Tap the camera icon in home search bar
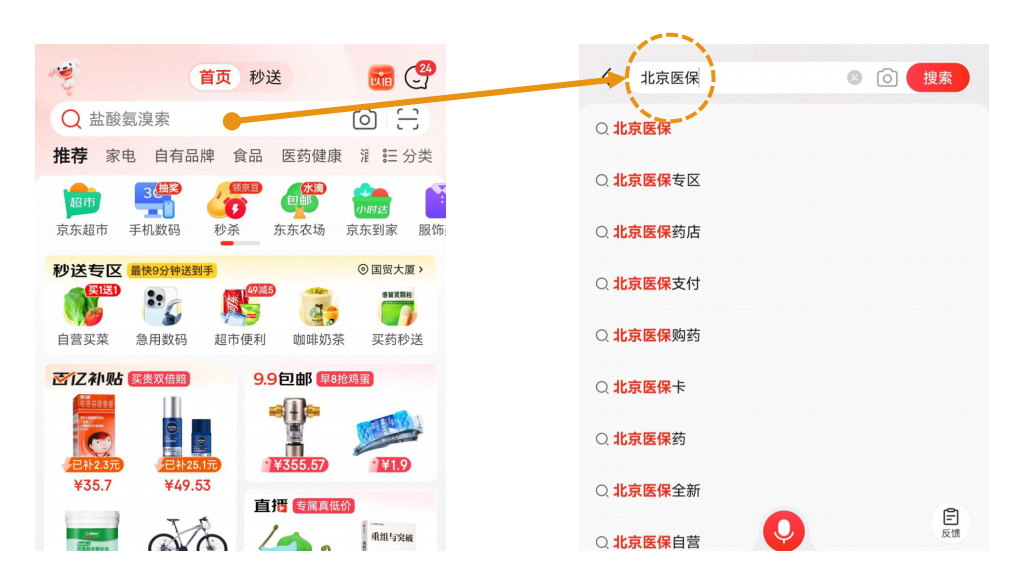The height and width of the screenshot is (580, 1033). pyautogui.click(x=364, y=119)
